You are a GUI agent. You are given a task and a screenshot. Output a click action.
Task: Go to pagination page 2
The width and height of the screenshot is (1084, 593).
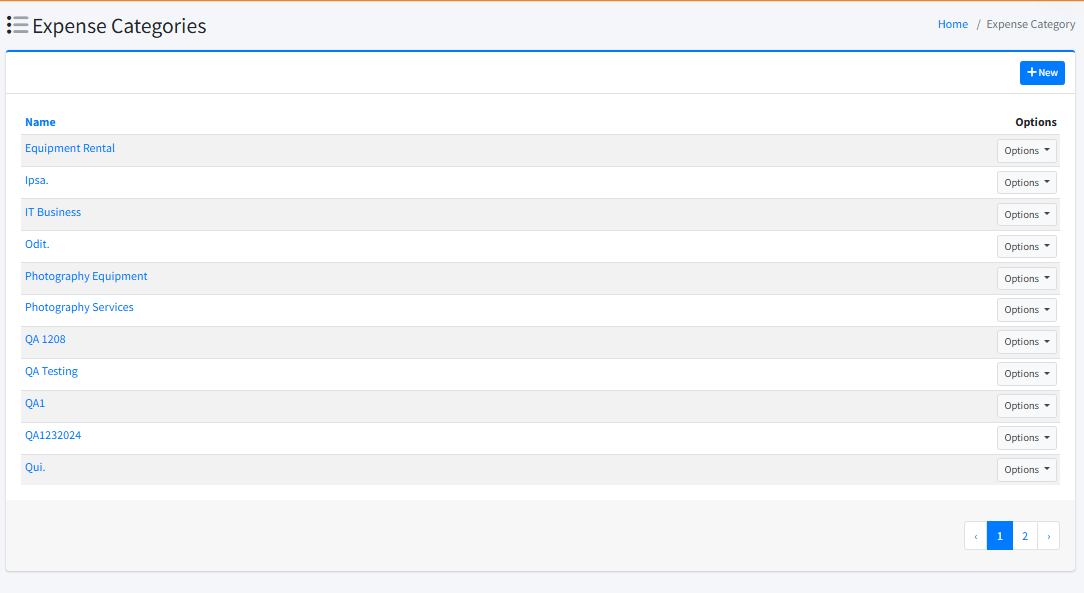point(1025,536)
